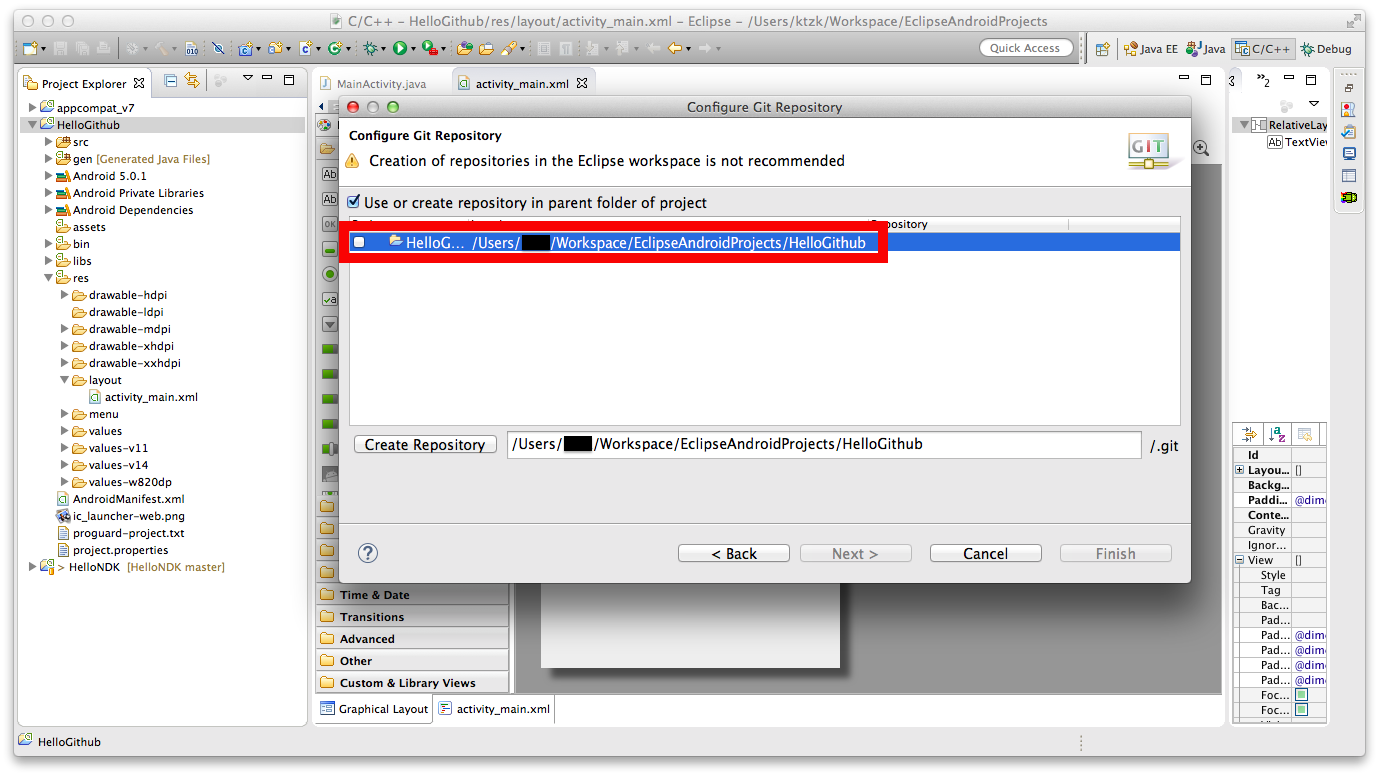1379x776 pixels.
Task: Click the repository path input field
Action: click(x=824, y=444)
